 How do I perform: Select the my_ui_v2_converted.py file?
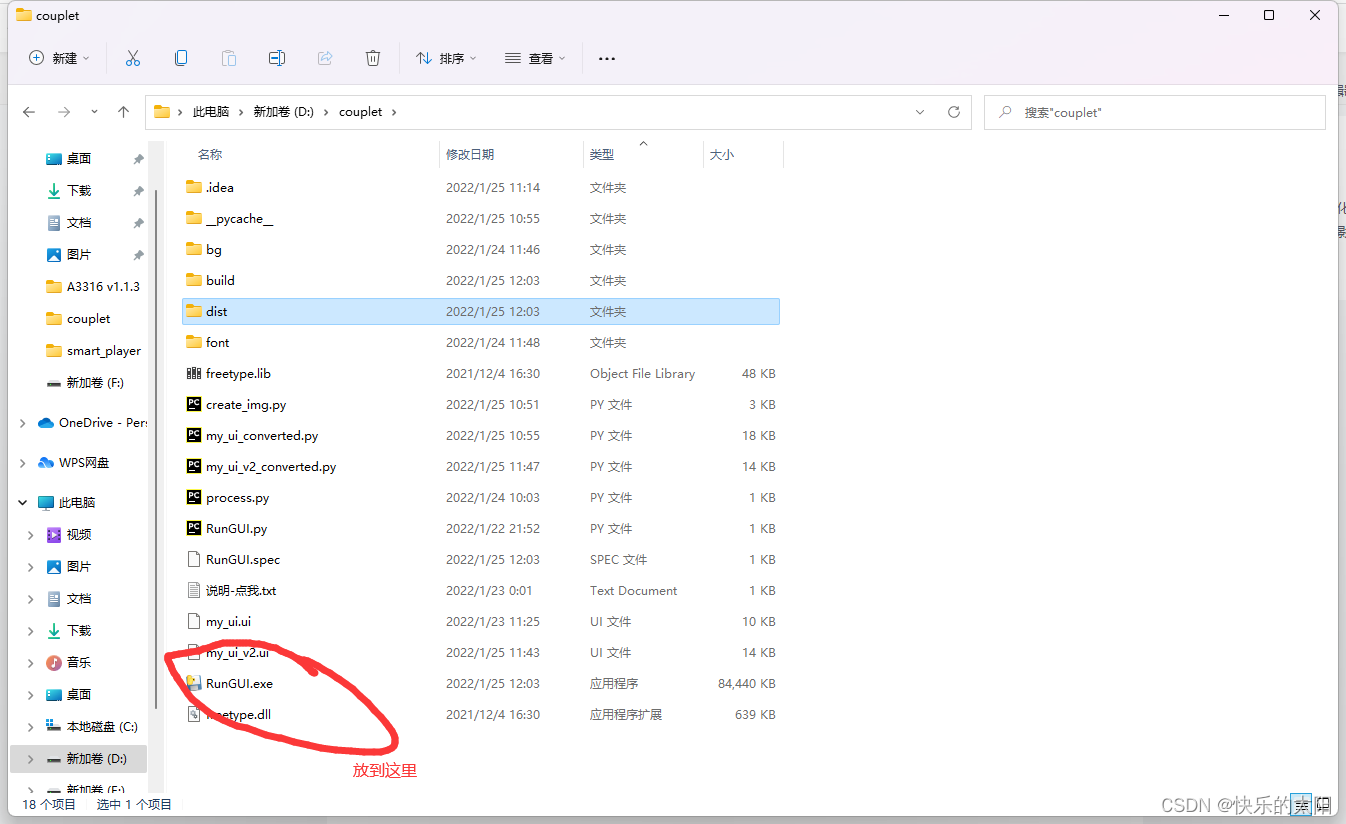pyautogui.click(x=271, y=467)
